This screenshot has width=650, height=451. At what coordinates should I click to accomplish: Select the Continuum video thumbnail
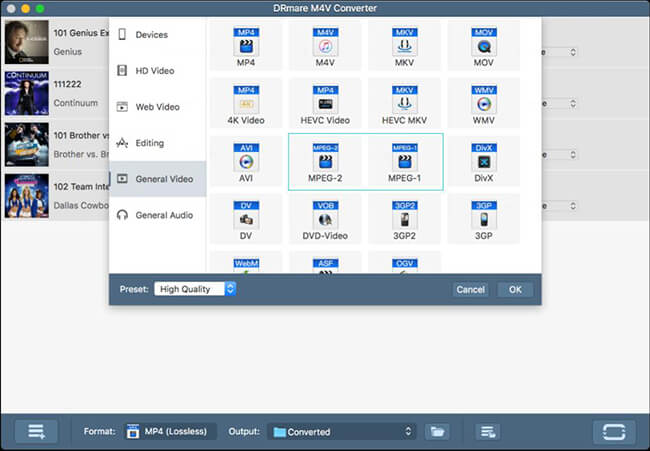(27, 93)
